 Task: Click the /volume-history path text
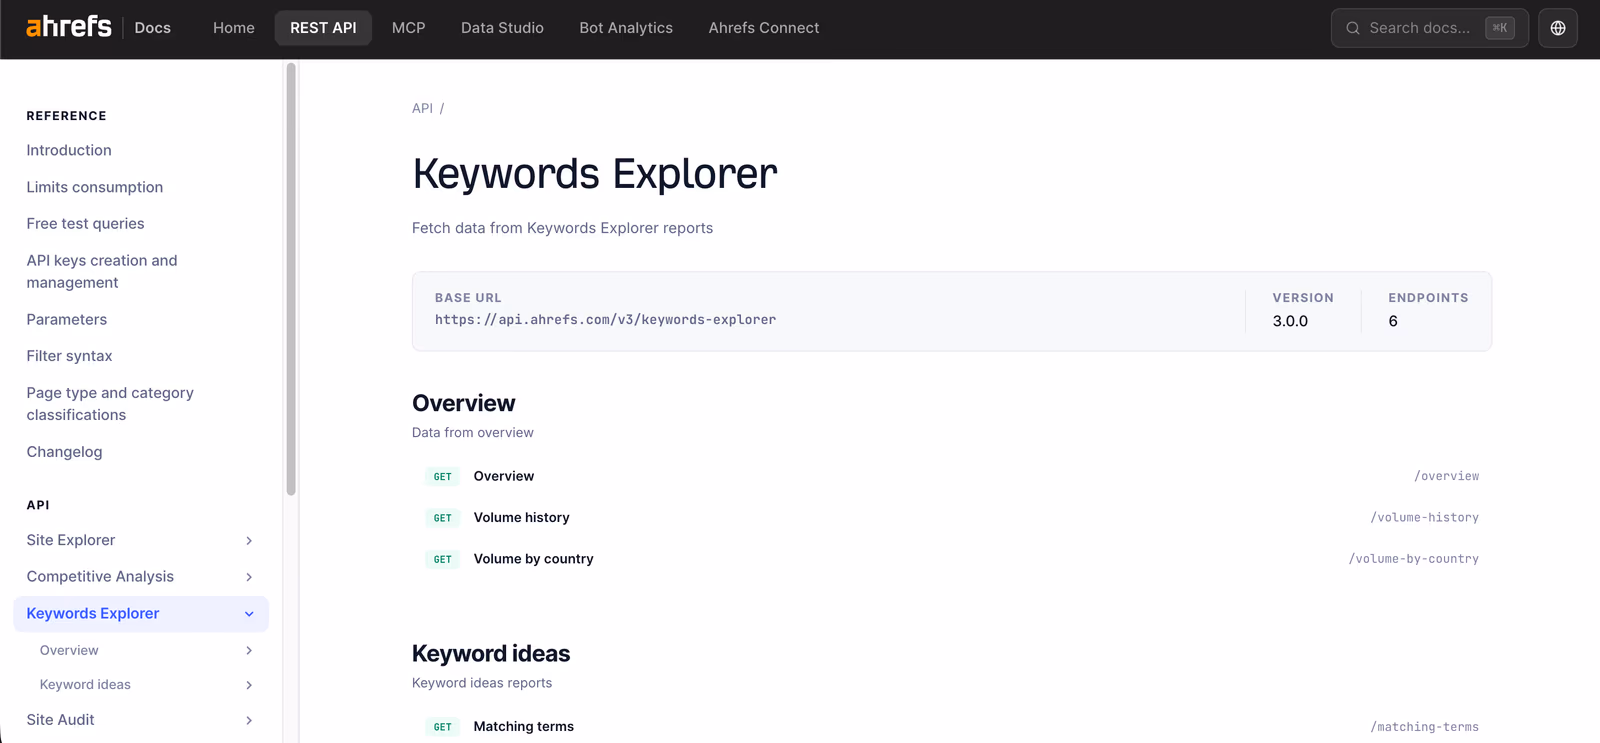tap(1424, 518)
